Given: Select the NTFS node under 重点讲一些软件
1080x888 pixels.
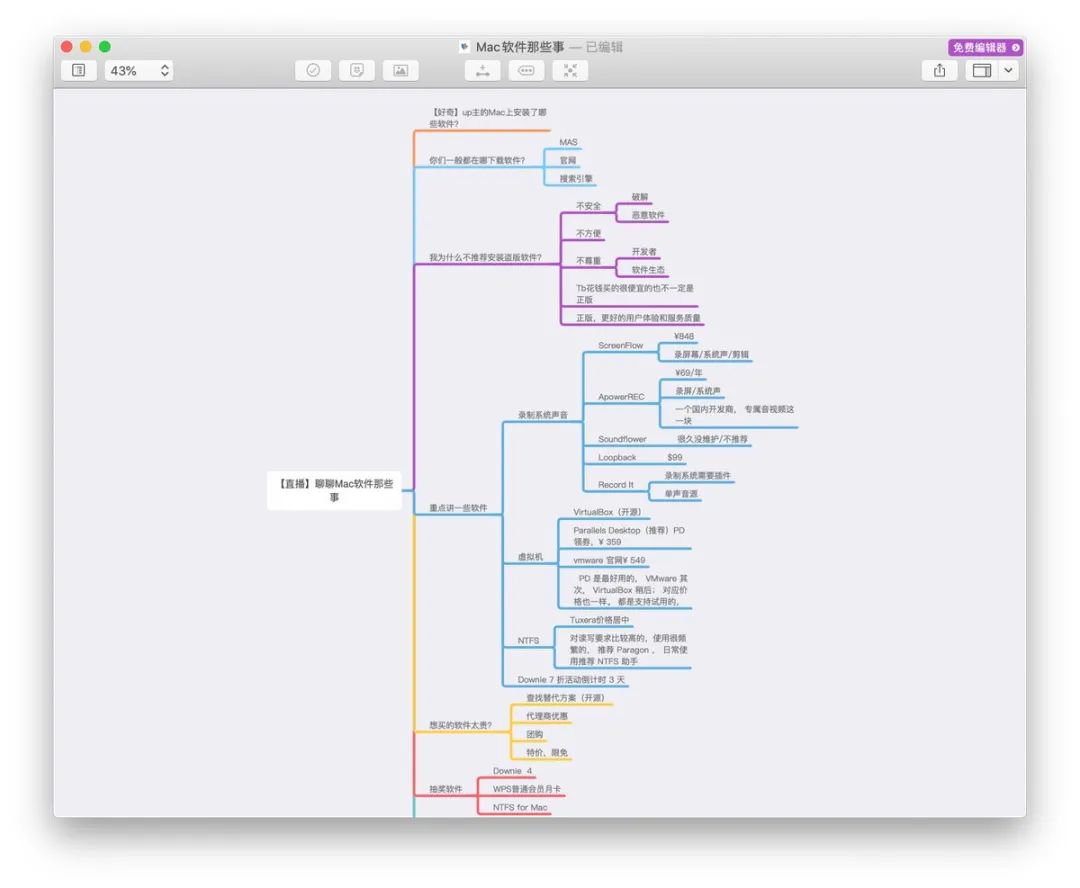Looking at the screenshot, I should (528, 641).
